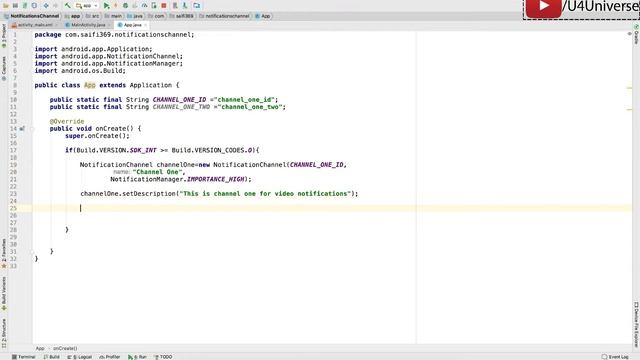Click the app module breadcrumb
Viewport: 640px width, 360px height.
73,16
